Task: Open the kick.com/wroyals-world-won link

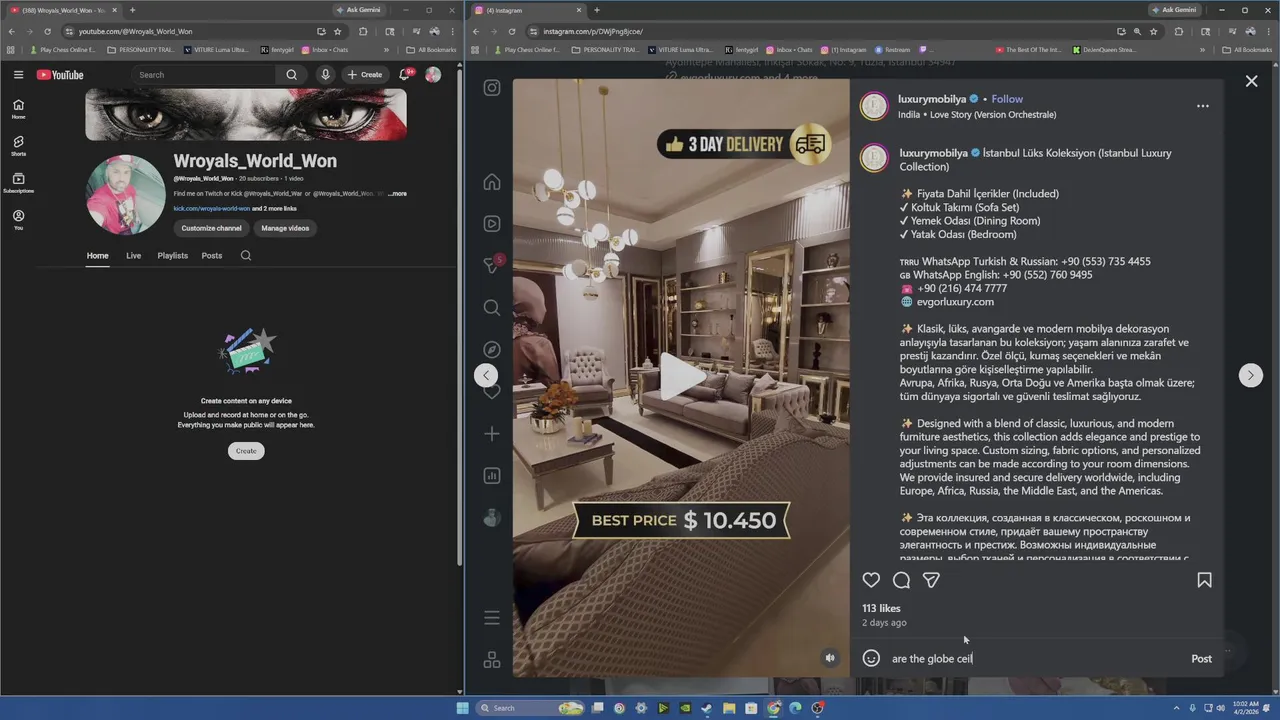Action: click(212, 209)
